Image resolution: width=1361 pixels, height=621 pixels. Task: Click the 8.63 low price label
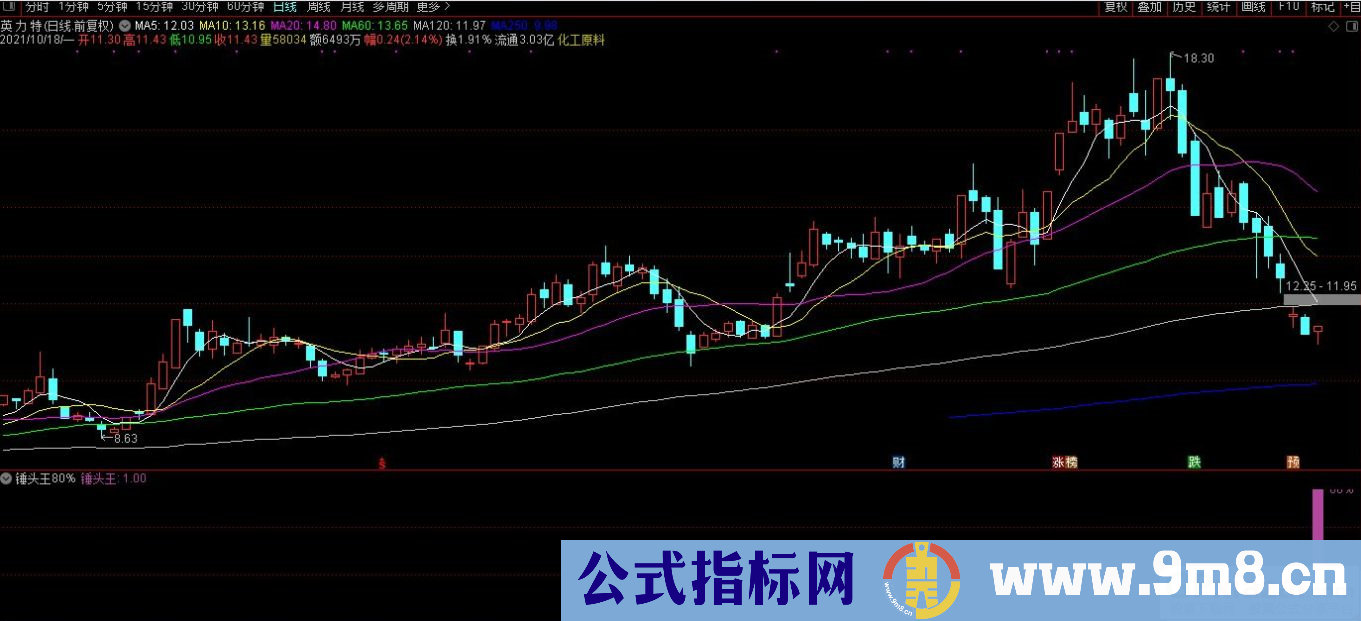(124, 438)
